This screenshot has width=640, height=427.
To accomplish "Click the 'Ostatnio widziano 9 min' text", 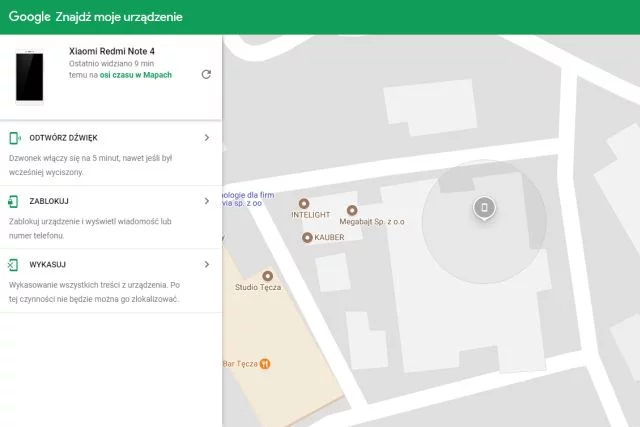I will click(x=111, y=63).
